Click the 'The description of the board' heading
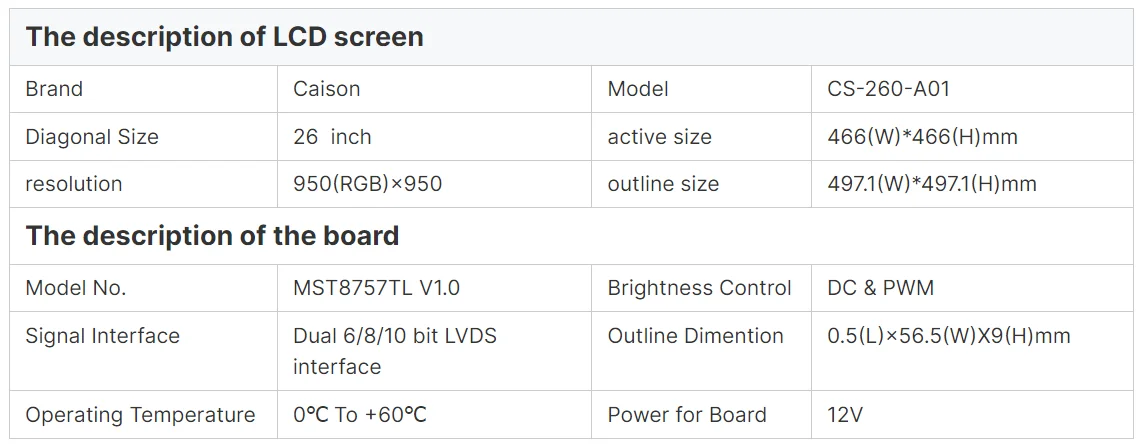This screenshot has width=1144, height=448. tap(212, 236)
